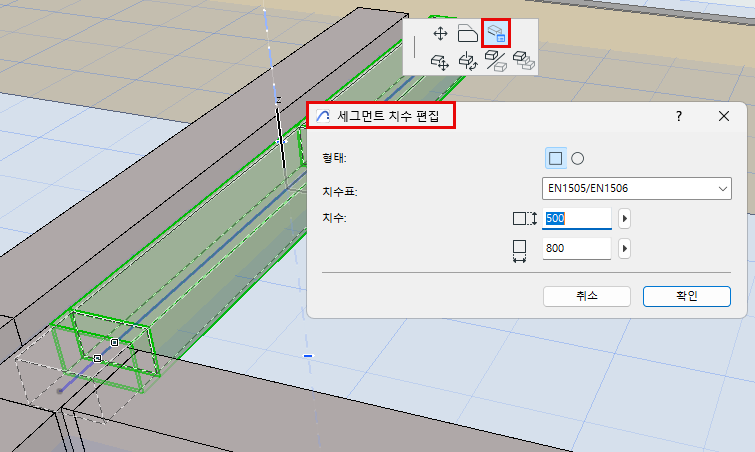Screen dimensions: 755x452
Task: Click the 치수표: label
Action: (x=340, y=192)
